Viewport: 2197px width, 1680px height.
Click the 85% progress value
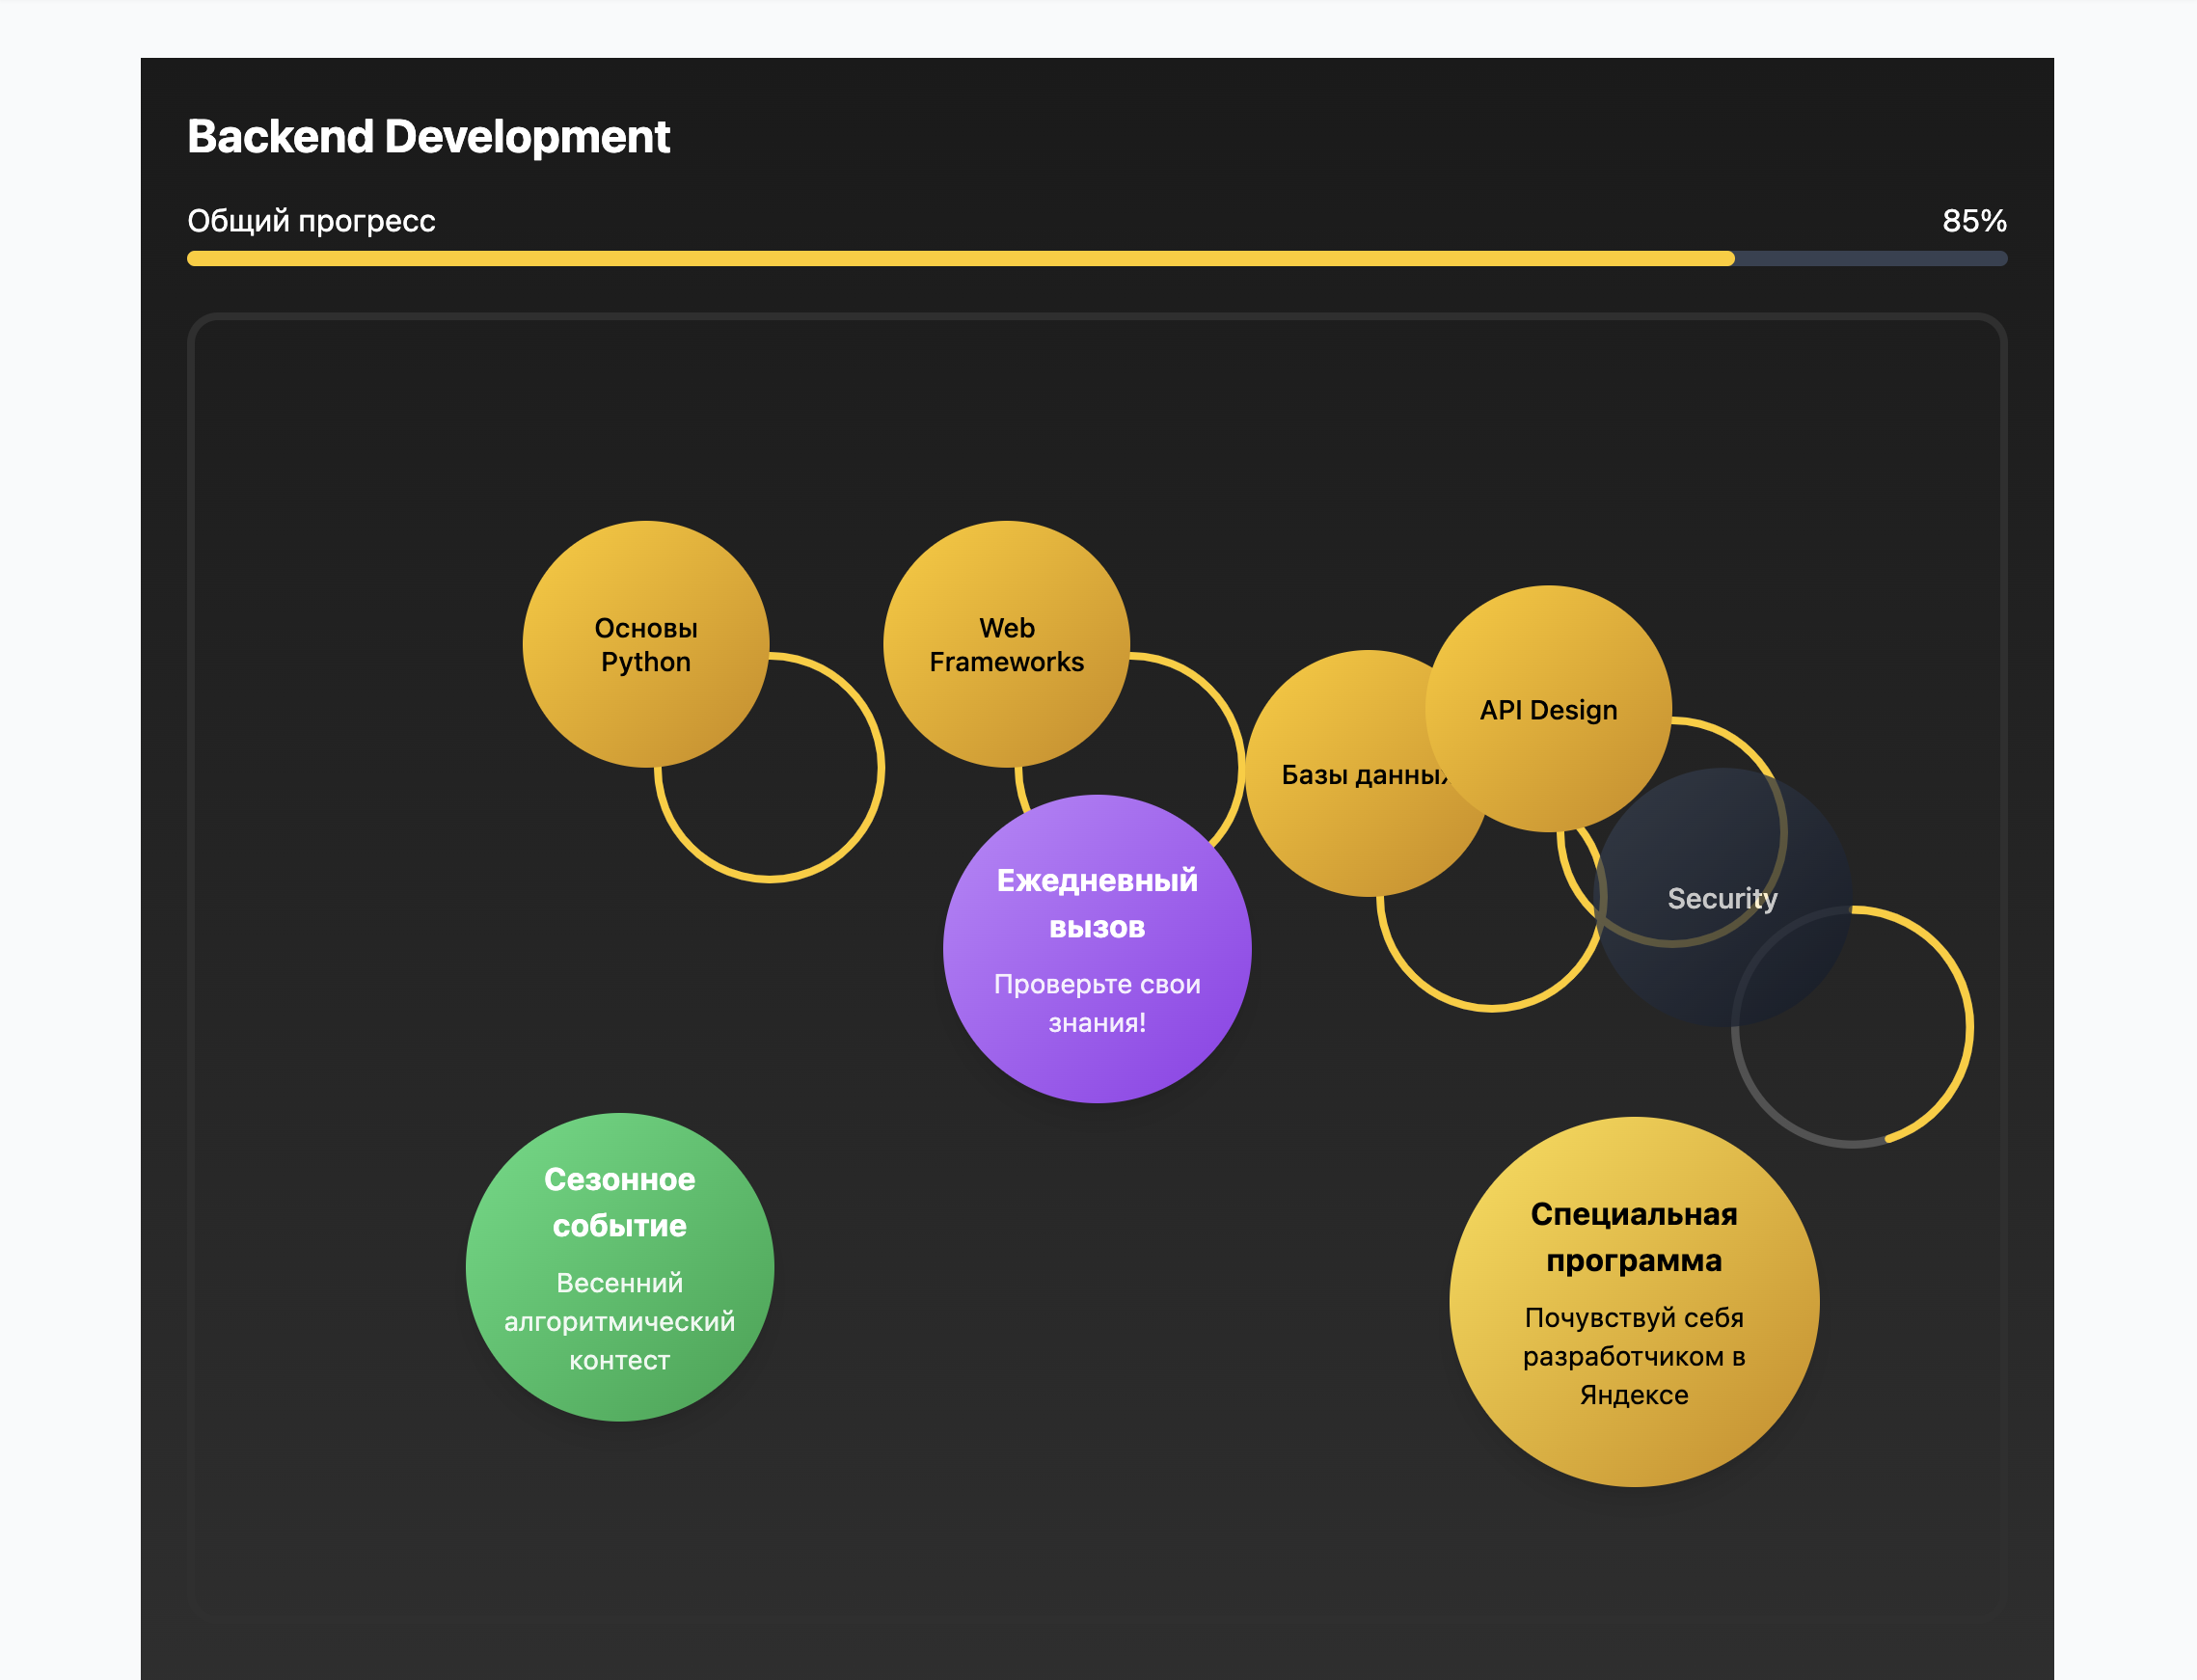pyautogui.click(x=1973, y=221)
